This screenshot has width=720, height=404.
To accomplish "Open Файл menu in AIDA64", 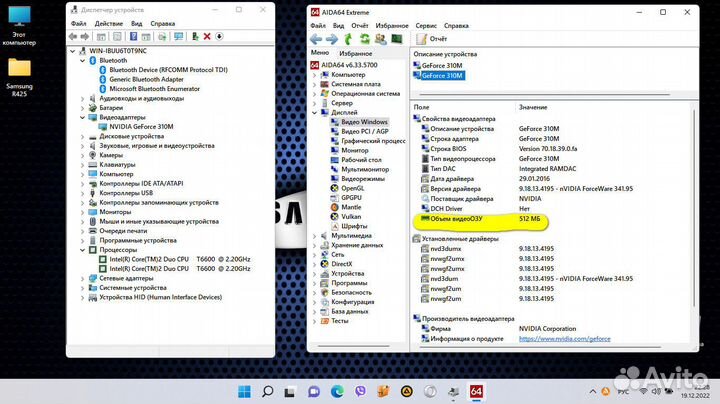I will click(318, 26).
